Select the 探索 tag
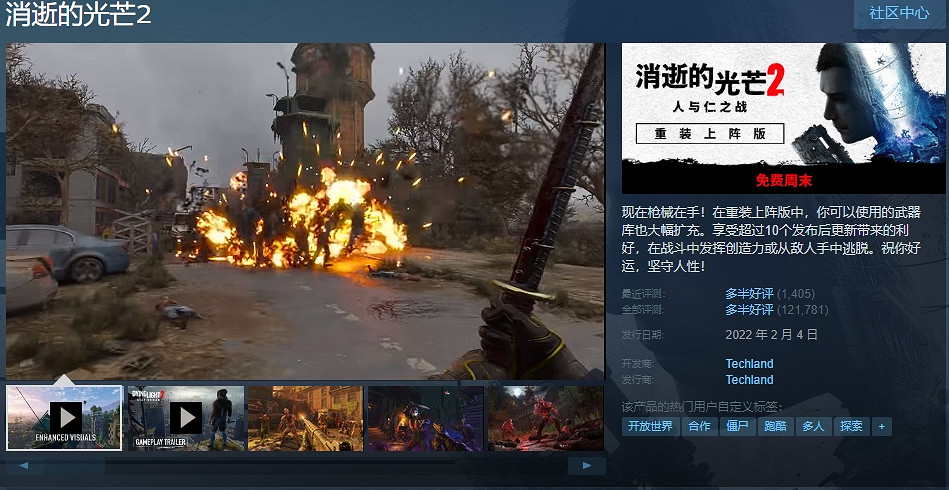949x490 pixels. click(x=852, y=426)
